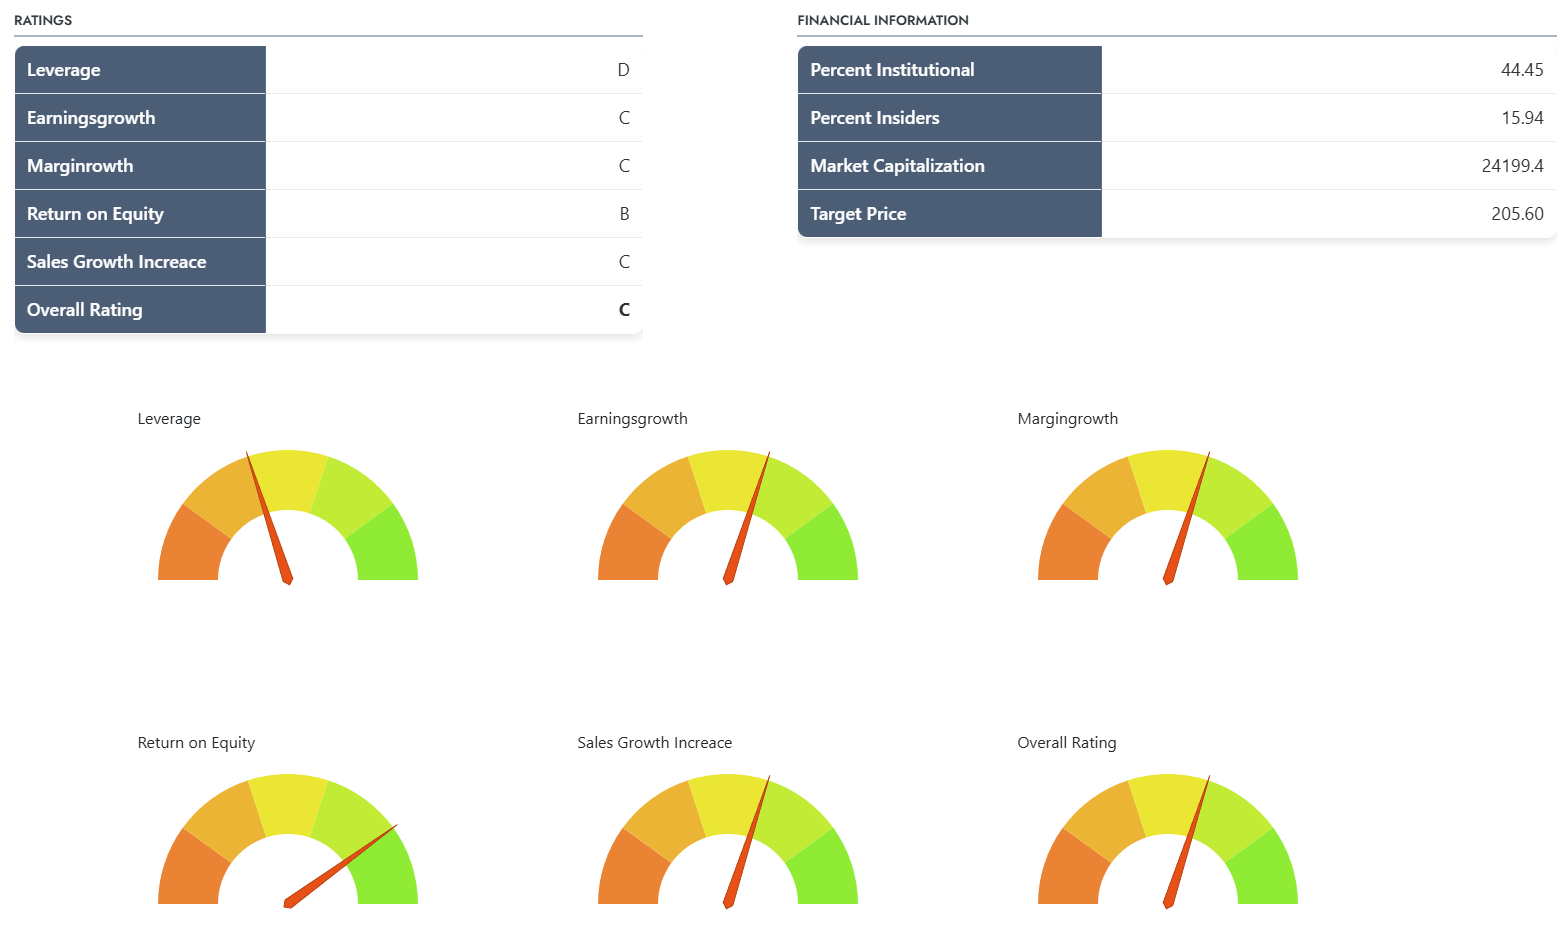Select the Percent Institutional row label
This screenshot has width=1558, height=952.
tap(892, 70)
